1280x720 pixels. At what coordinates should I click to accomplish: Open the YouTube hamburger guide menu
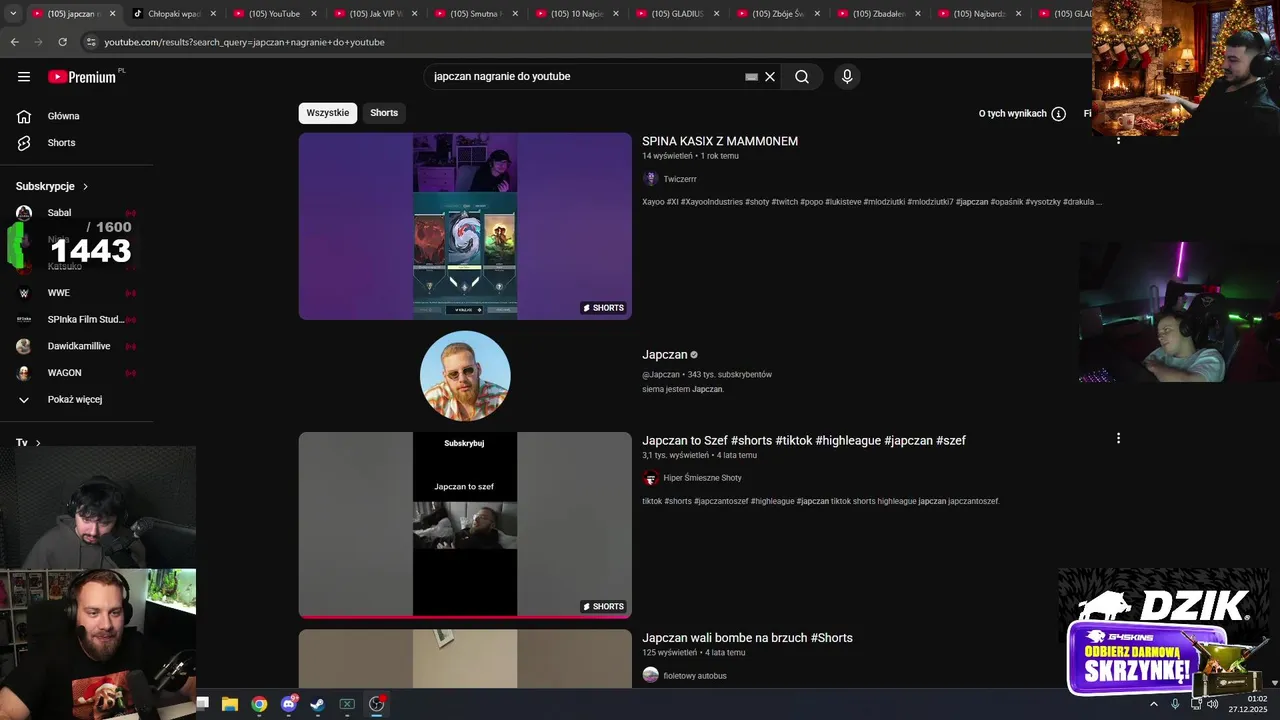24,77
